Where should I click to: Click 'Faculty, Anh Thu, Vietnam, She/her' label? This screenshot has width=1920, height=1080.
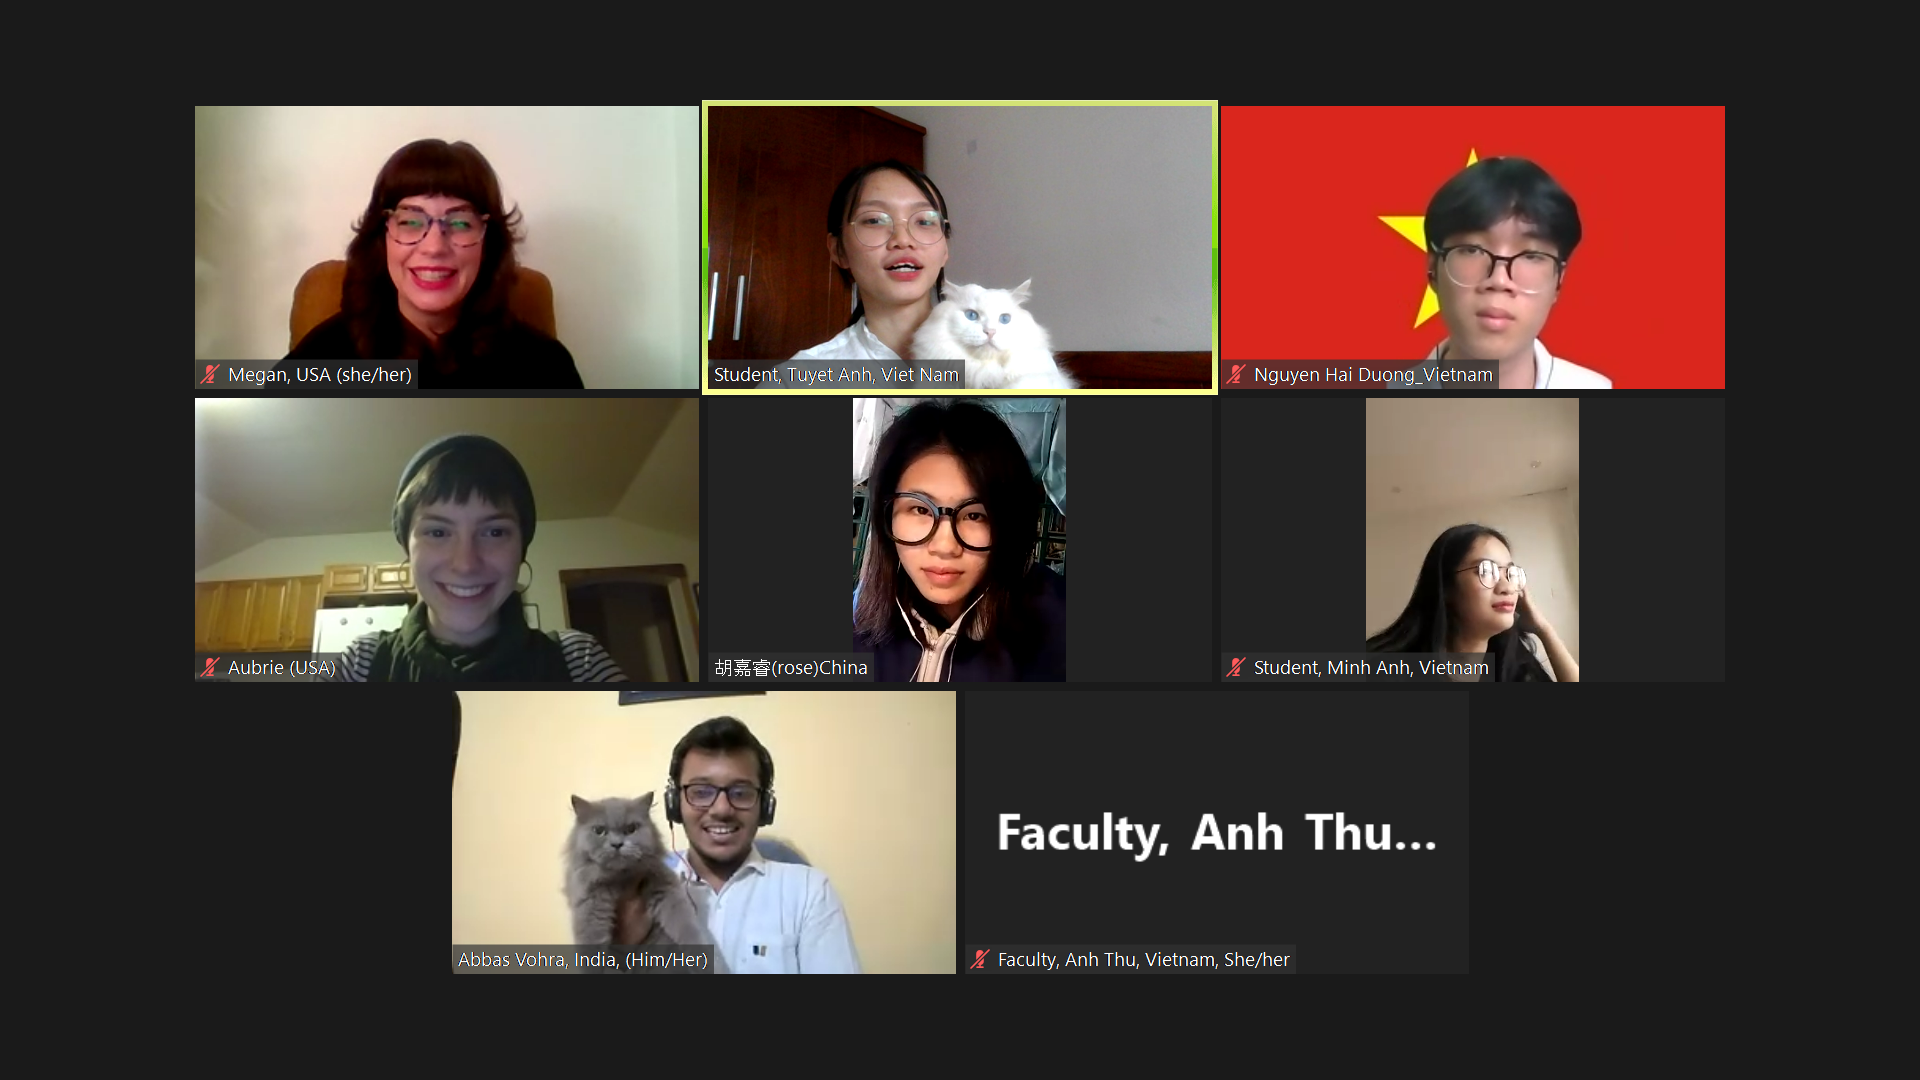1144,960
